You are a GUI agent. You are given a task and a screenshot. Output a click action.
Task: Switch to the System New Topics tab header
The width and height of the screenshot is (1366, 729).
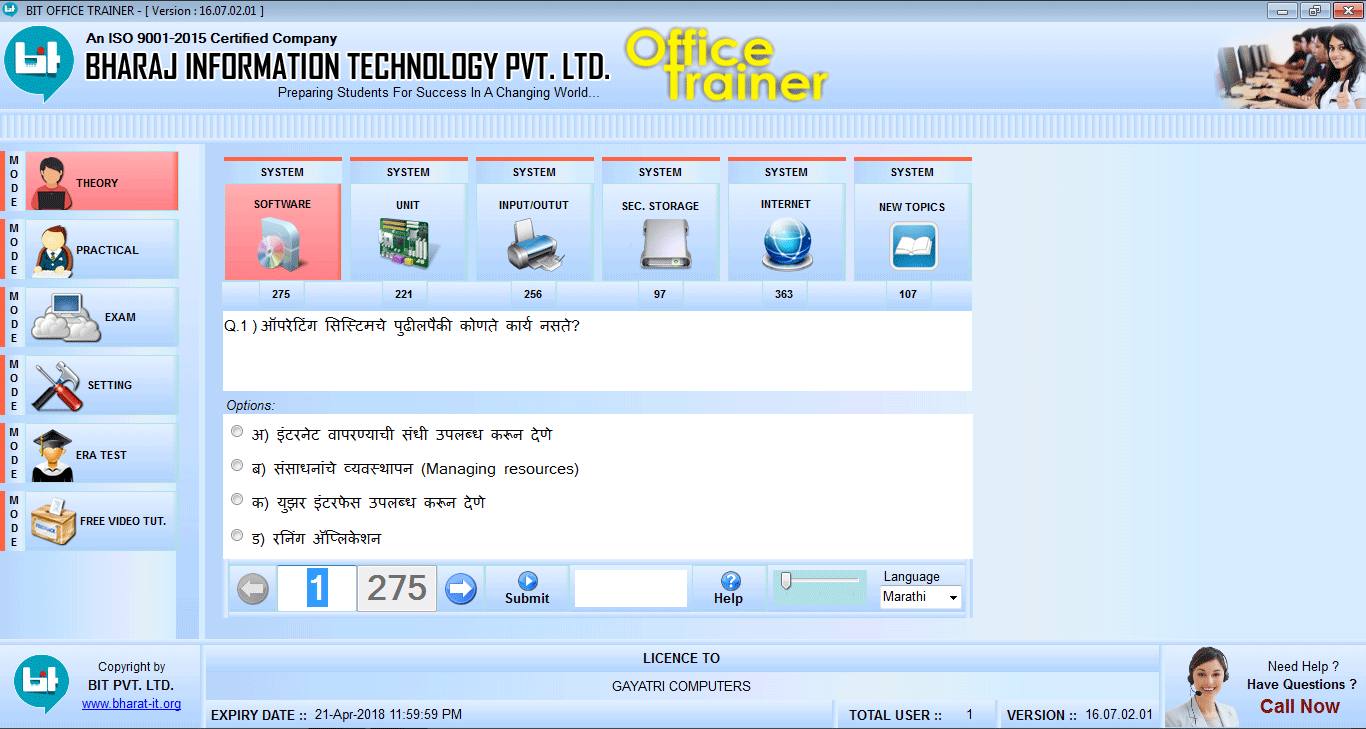pyautogui.click(x=912, y=172)
